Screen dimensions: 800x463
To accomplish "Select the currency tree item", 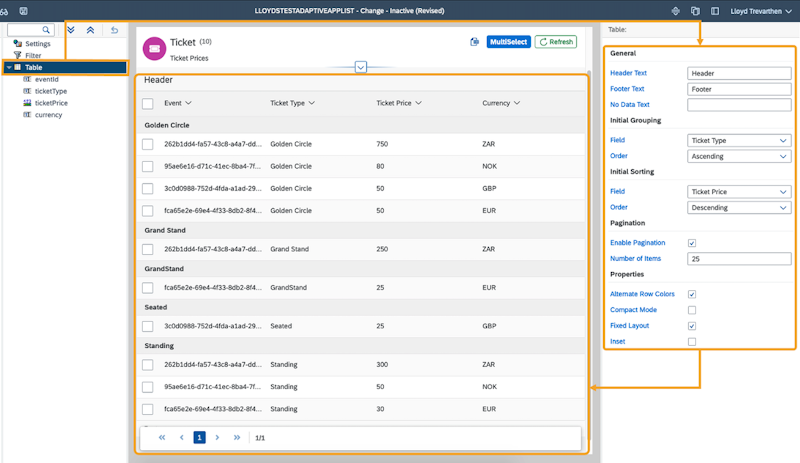I will (x=48, y=114).
